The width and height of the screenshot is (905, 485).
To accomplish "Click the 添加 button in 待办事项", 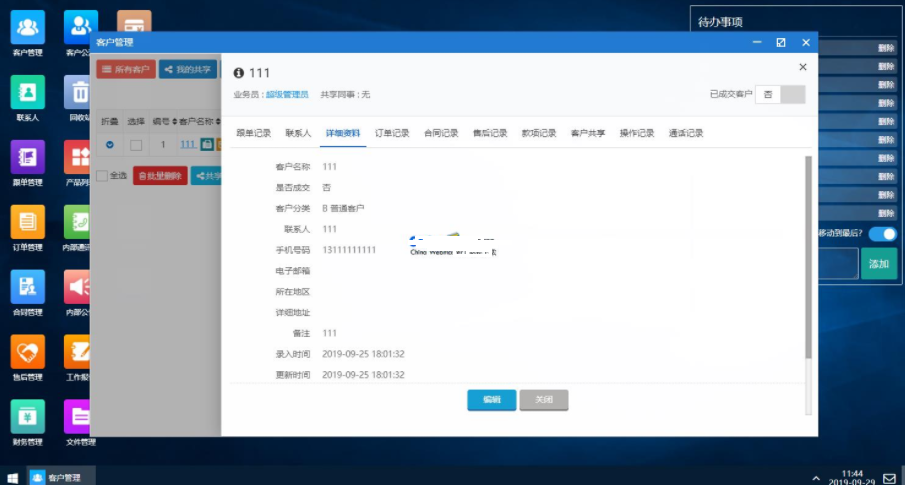I will [x=879, y=263].
